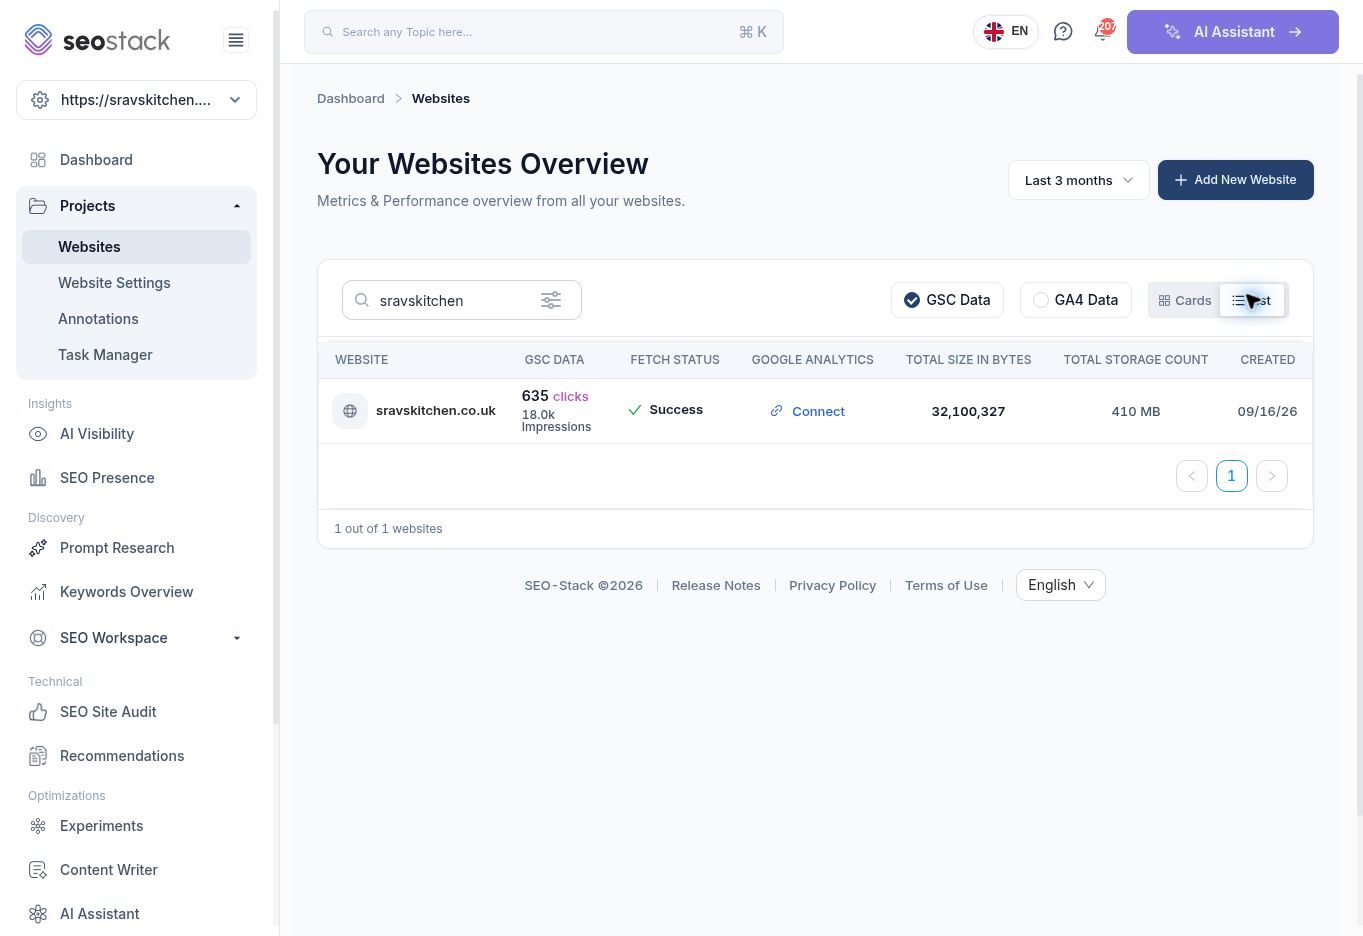Click the Projects folder icon
Screen dimensions: 1363x936
[x=38, y=206]
